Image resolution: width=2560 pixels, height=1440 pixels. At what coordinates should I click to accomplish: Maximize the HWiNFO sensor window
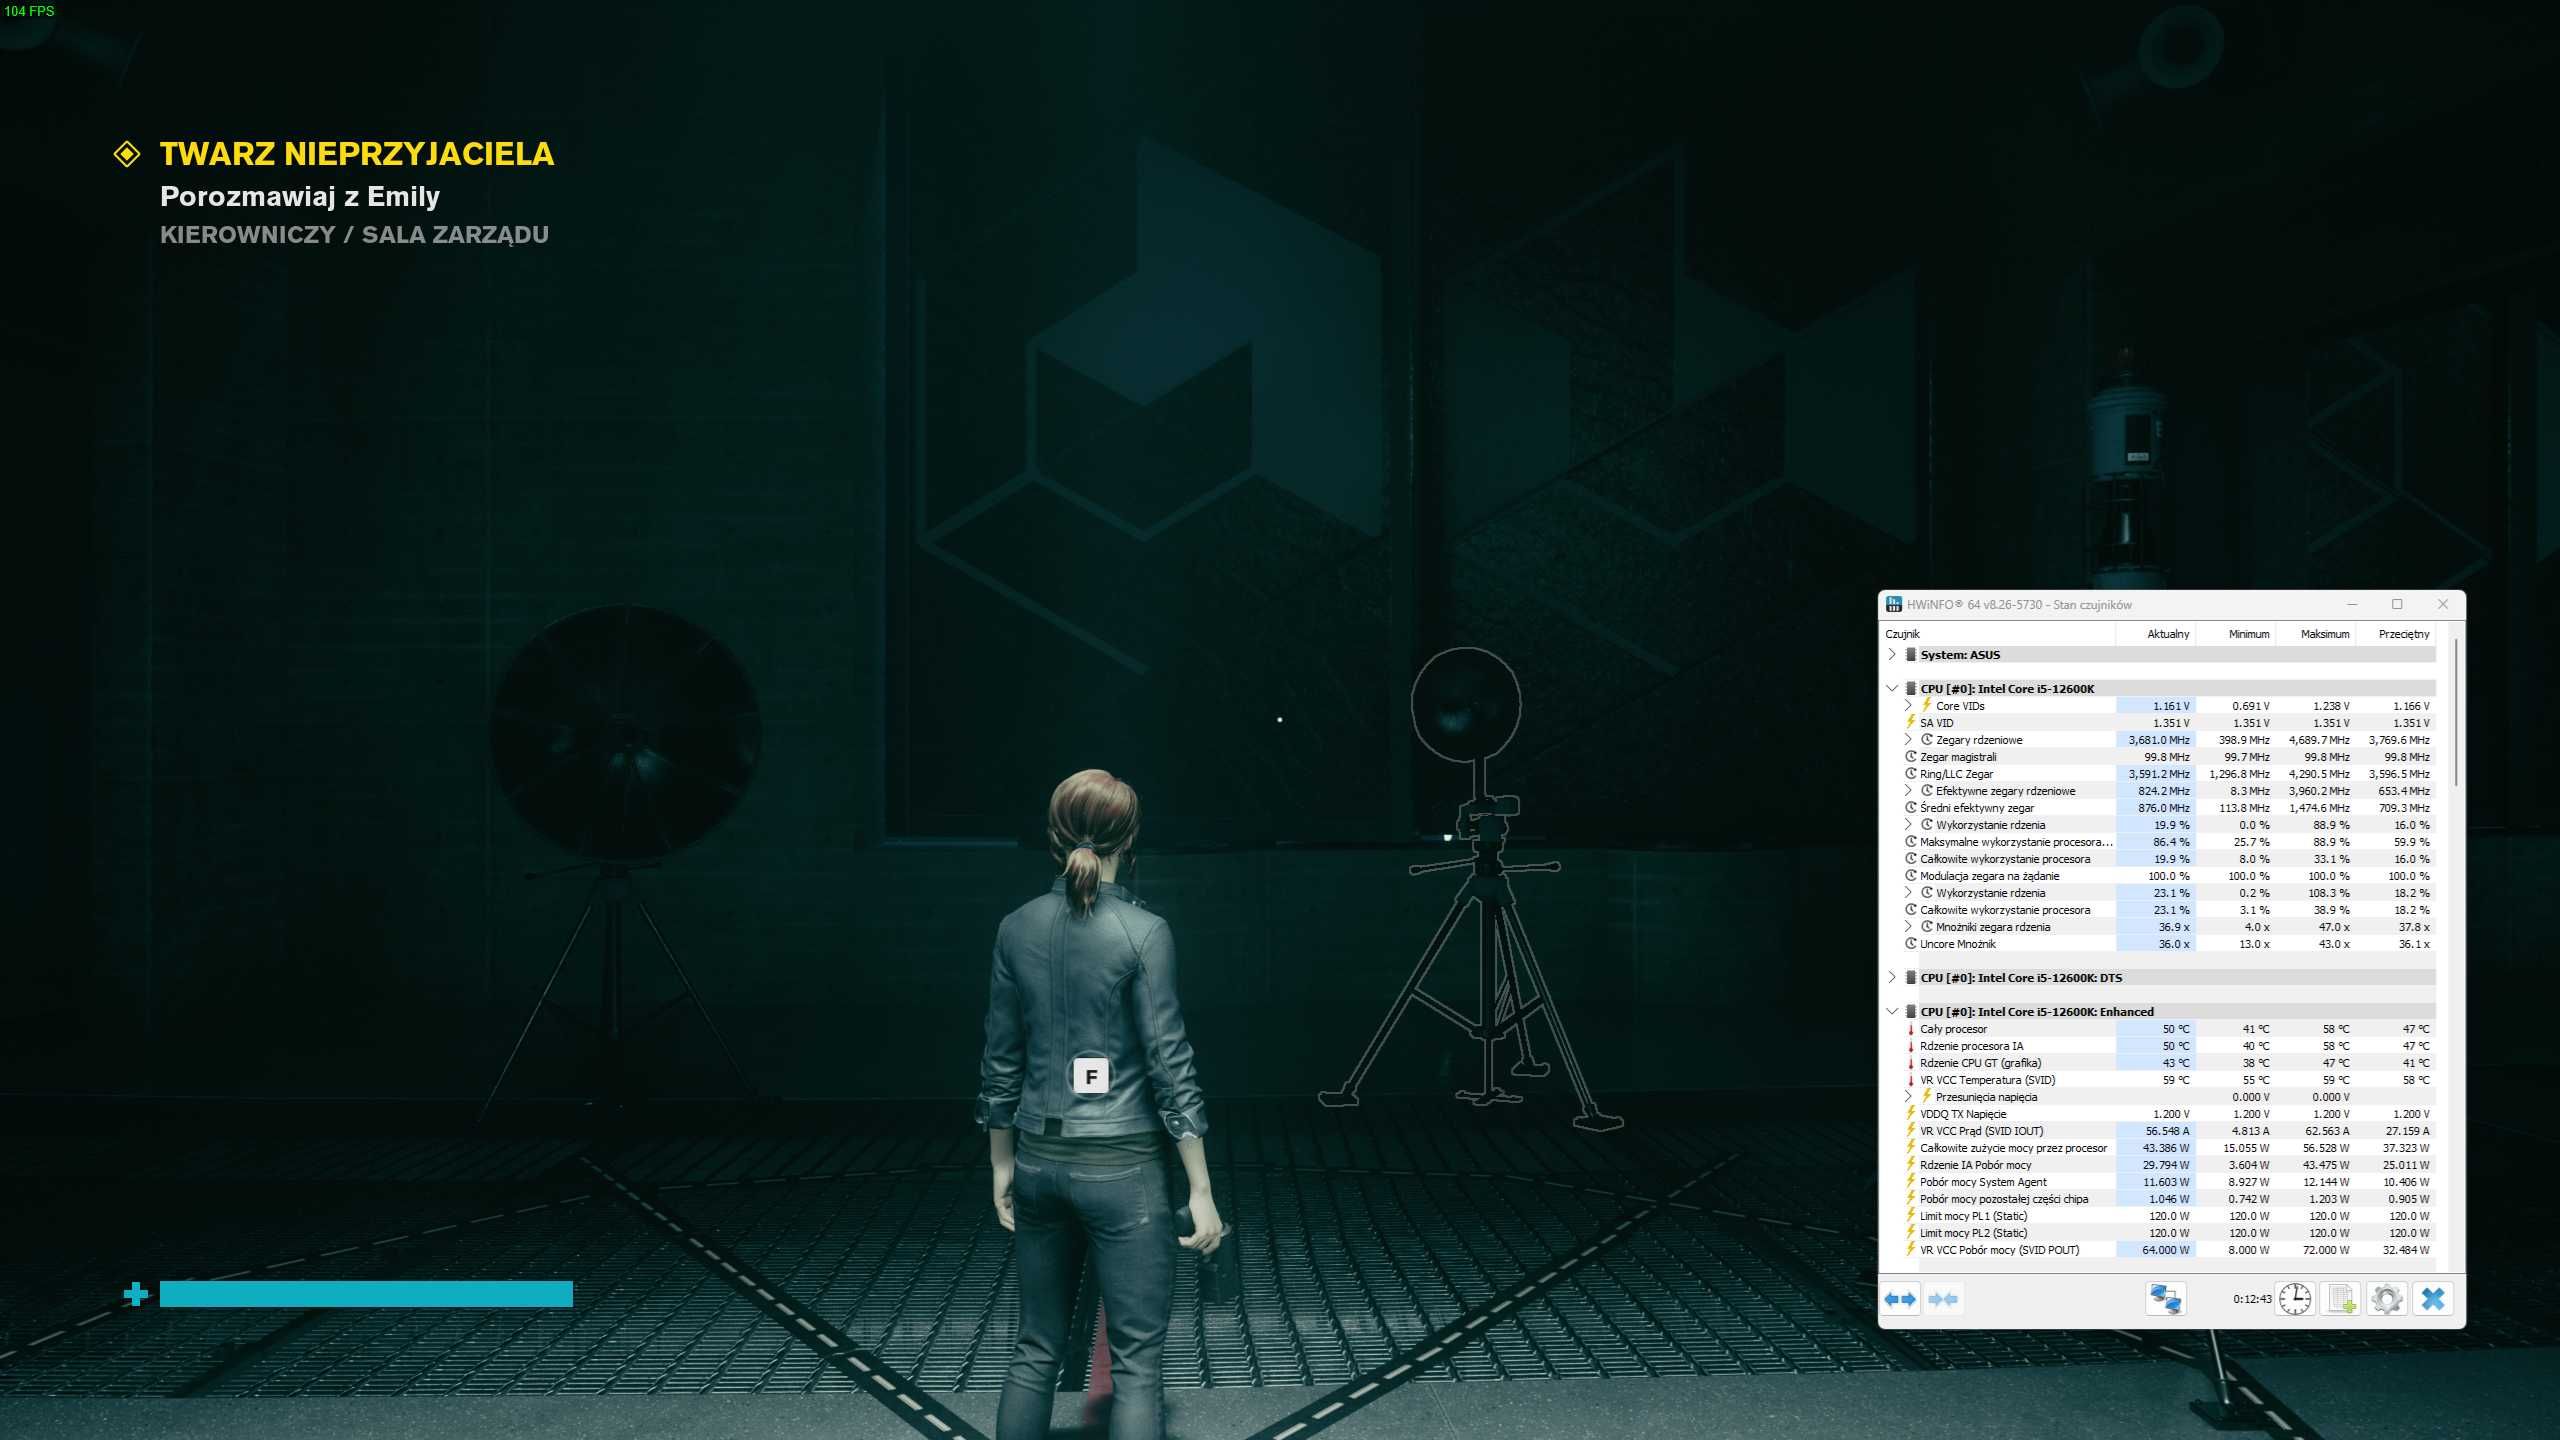pos(2397,604)
